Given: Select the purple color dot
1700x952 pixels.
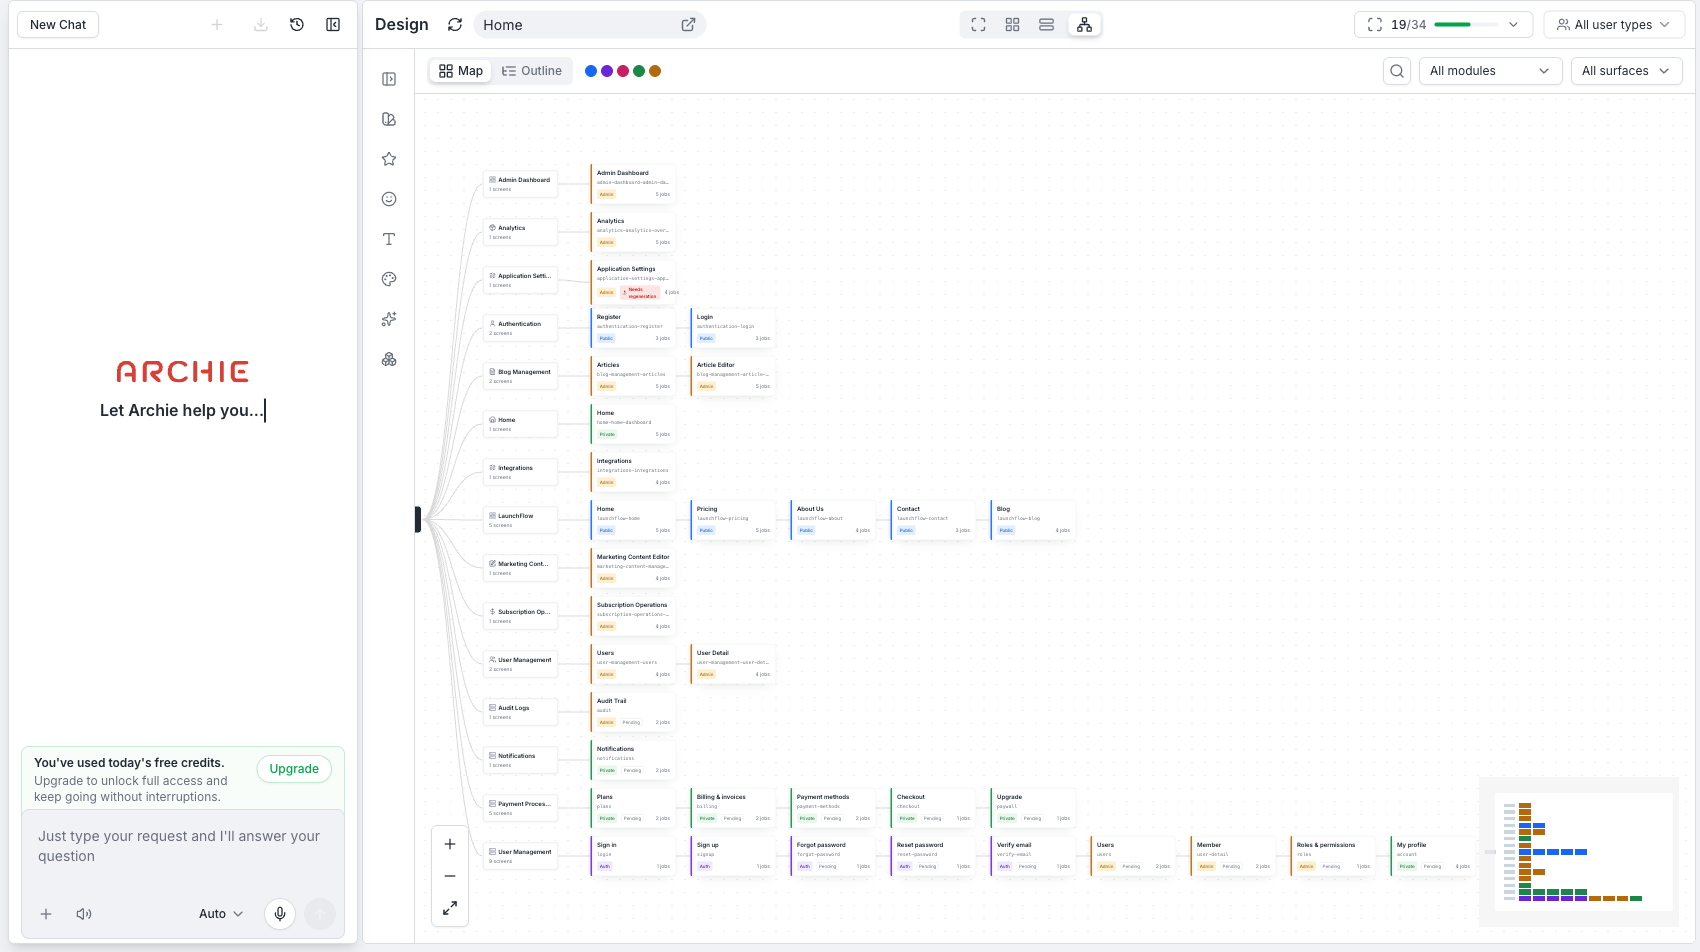Looking at the screenshot, I should tap(607, 71).
